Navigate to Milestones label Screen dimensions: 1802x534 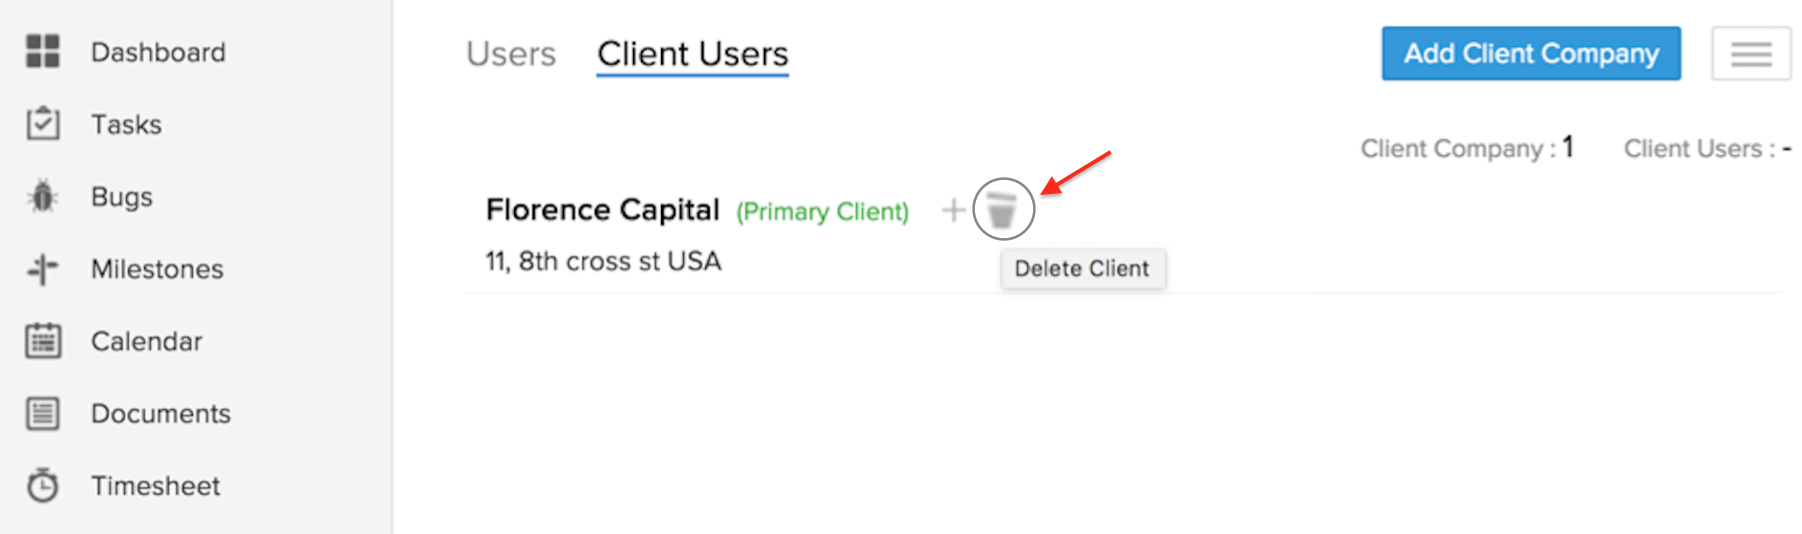click(x=157, y=269)
